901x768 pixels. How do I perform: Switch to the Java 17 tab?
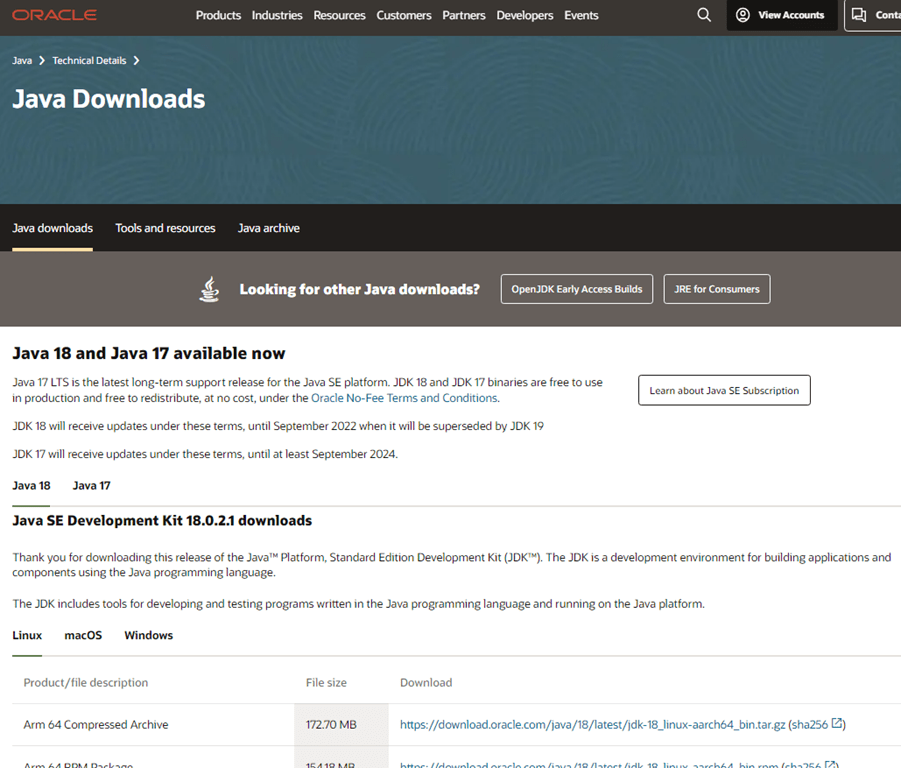pyautogui.click(x=91, y=486)
